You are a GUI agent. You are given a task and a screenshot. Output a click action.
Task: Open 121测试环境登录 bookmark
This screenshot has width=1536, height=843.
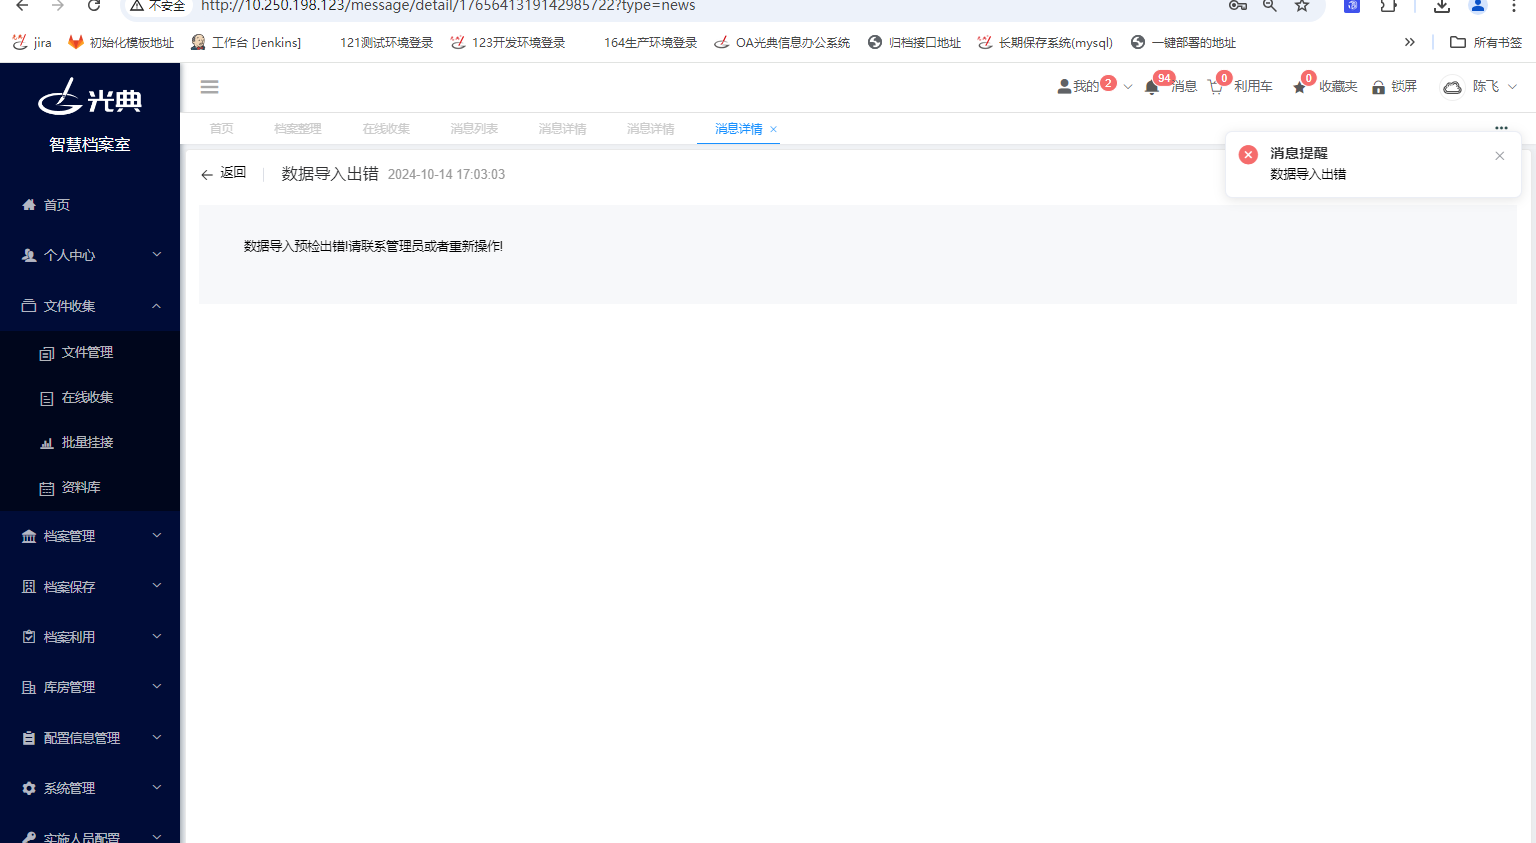pos(387,42)
